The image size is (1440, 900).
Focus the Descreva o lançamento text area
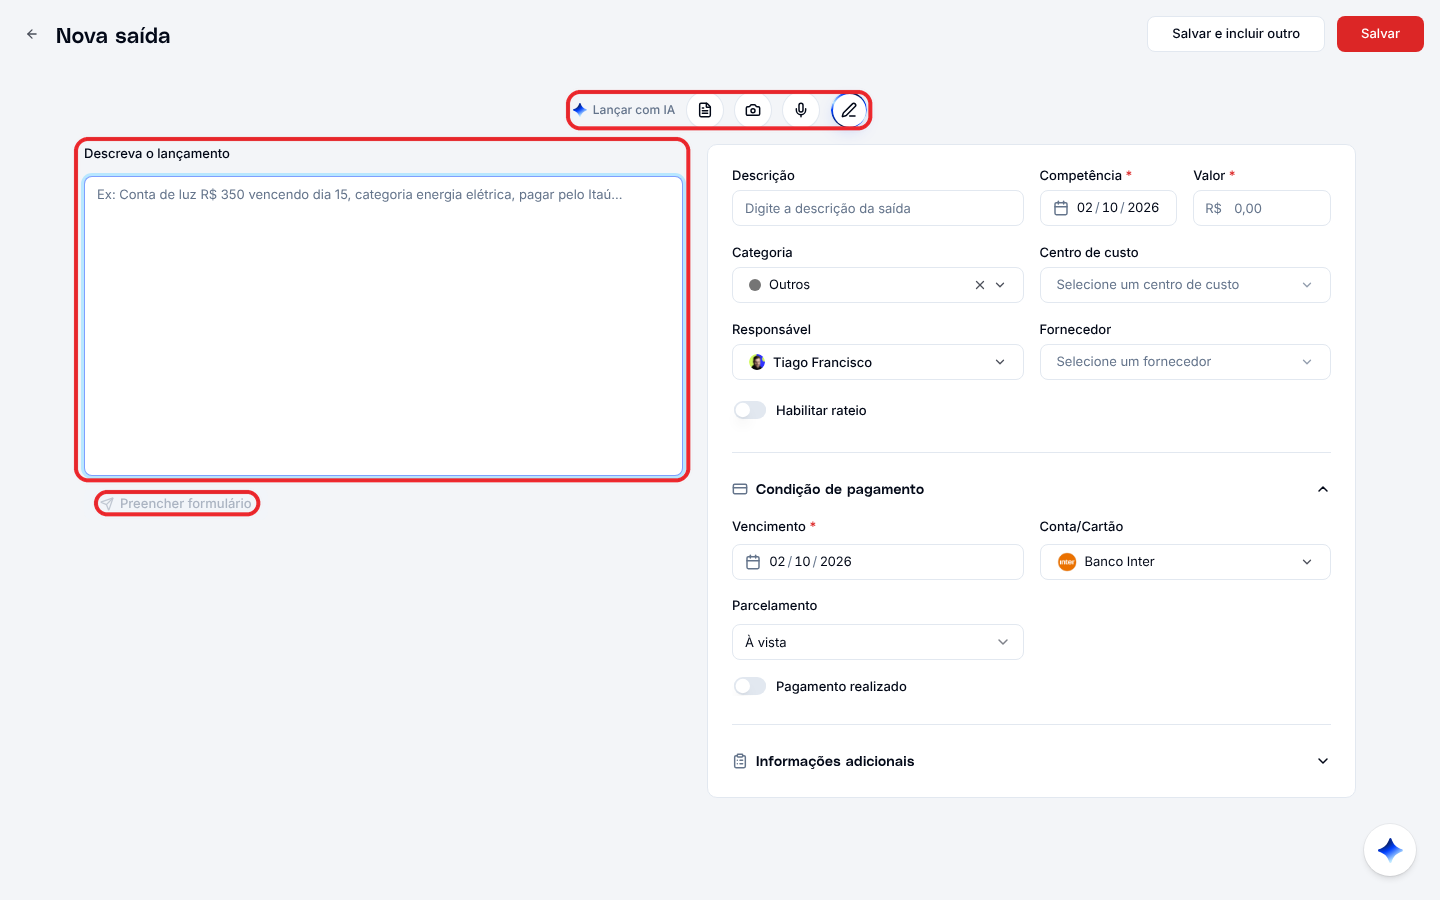(383, 326)
